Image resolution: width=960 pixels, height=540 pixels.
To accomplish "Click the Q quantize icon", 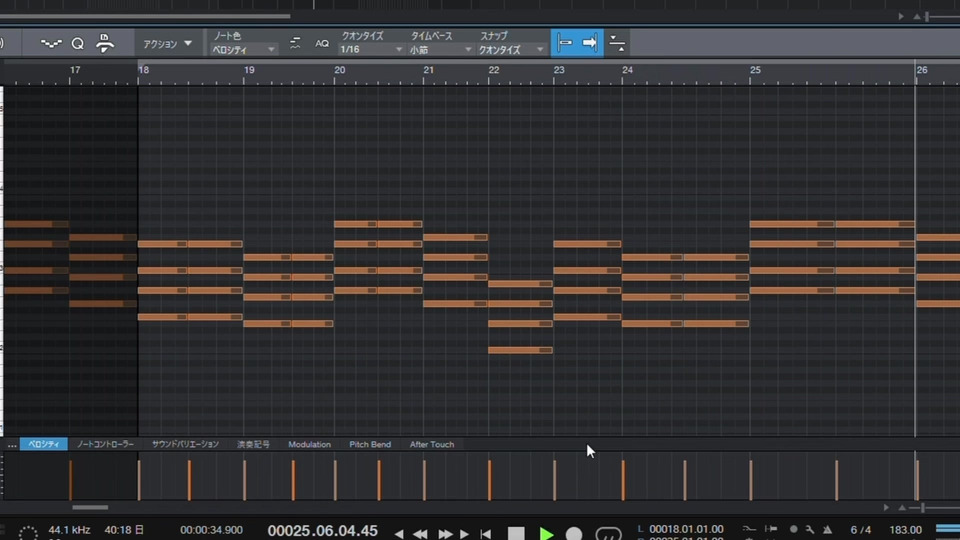I will click(x=78, y=43).
